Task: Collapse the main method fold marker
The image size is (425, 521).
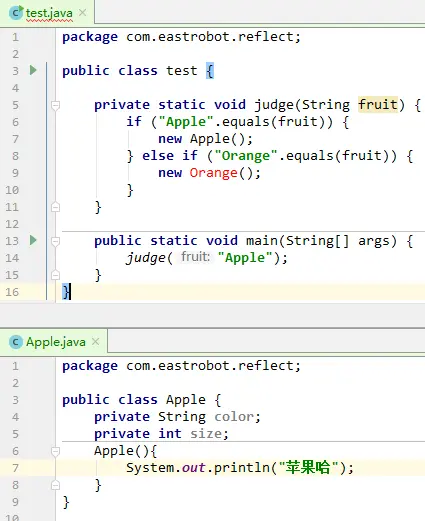Action: (x=56, y=241)
